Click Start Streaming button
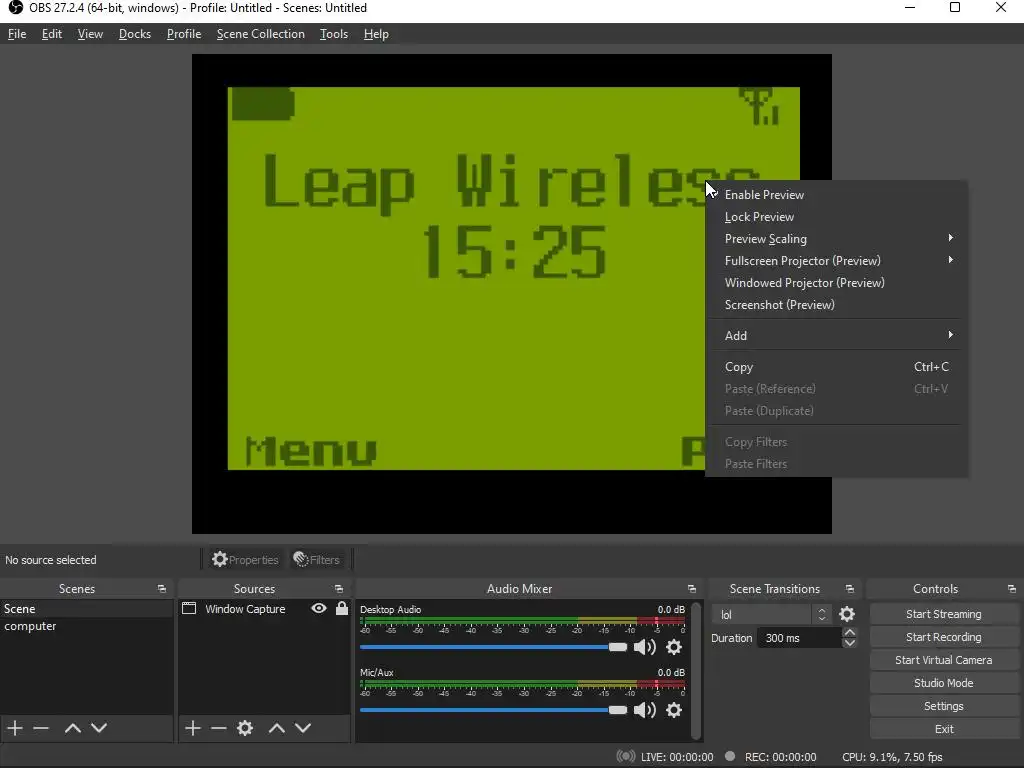This screenshot has height=768, width=1024. pos(944,614)
